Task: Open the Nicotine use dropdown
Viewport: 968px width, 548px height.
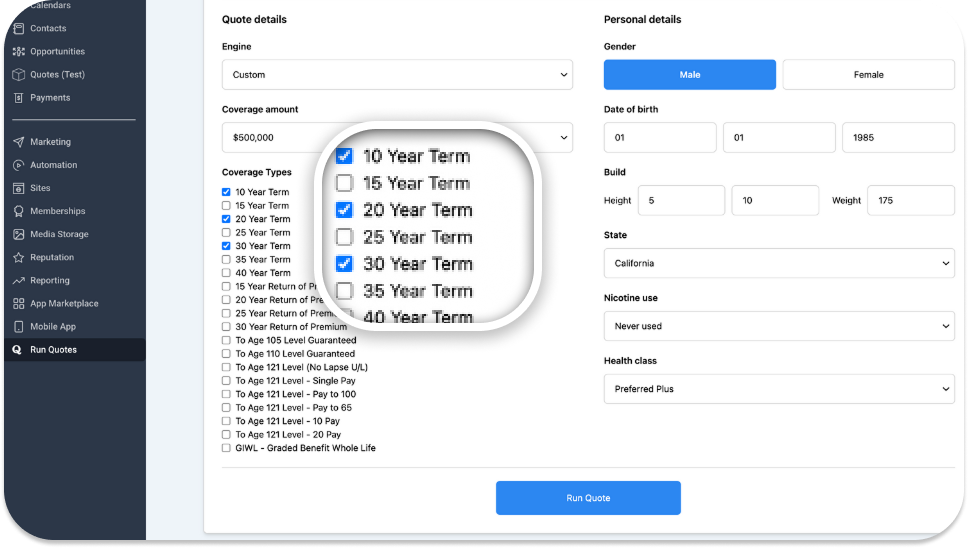Action: click(x=779, y=326)
